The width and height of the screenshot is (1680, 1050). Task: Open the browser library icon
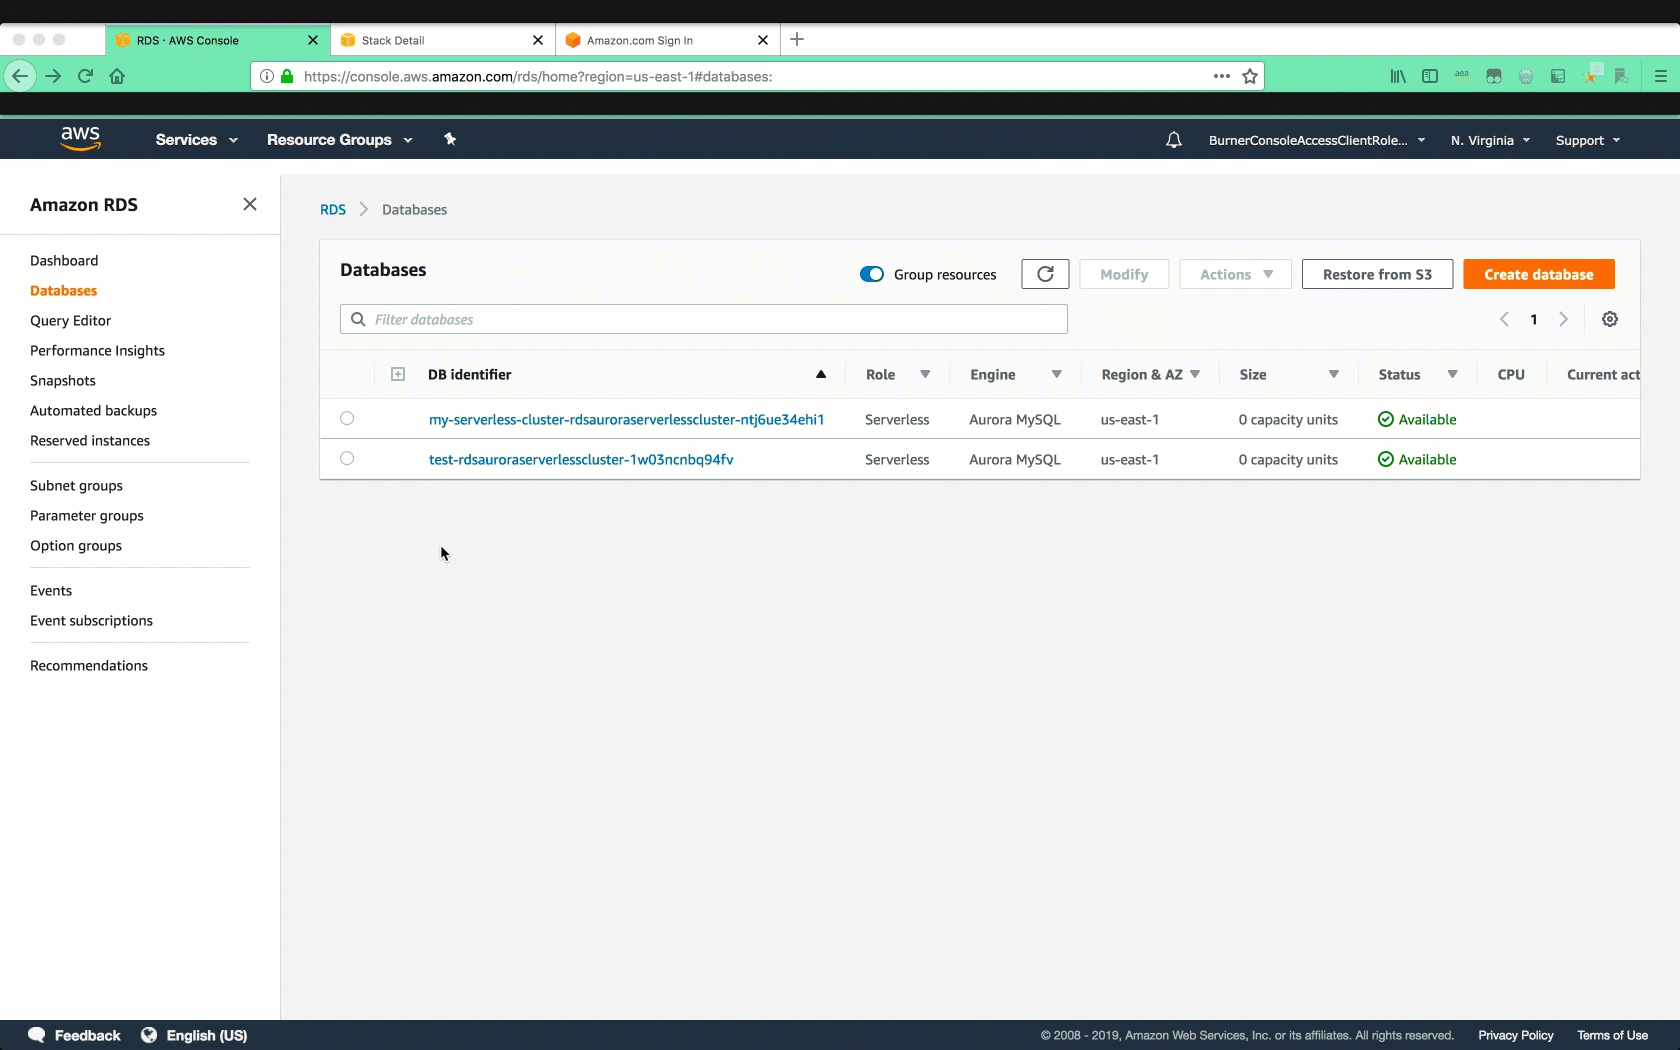(x=1398, y=76)
